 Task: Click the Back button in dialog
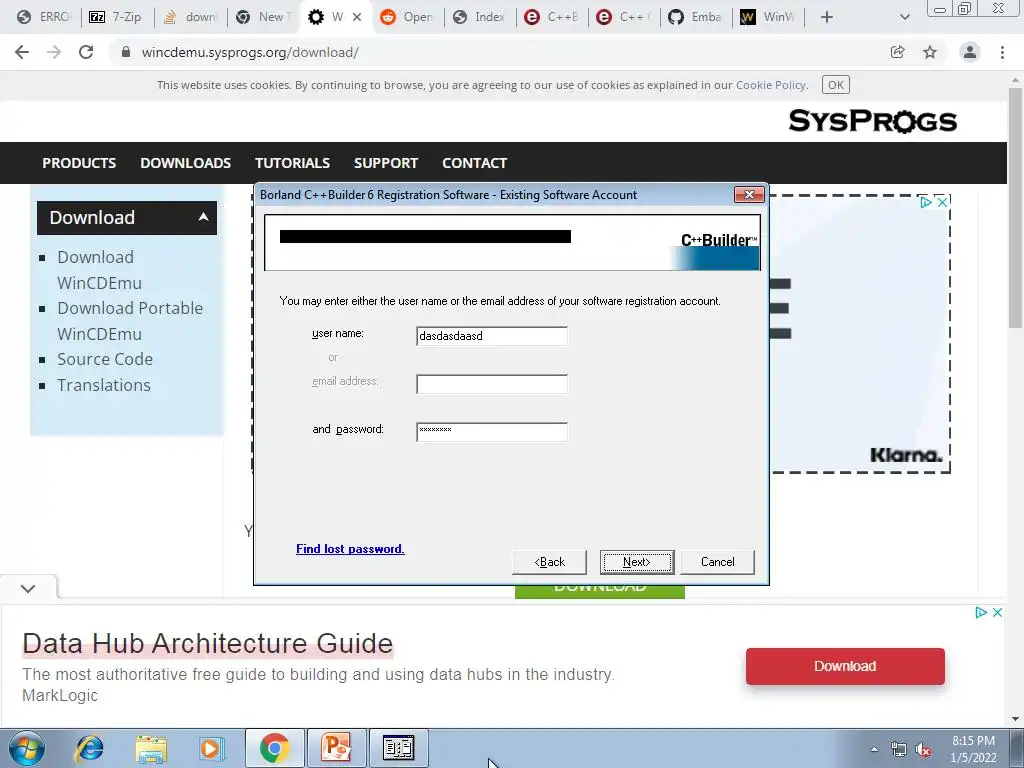549,562
